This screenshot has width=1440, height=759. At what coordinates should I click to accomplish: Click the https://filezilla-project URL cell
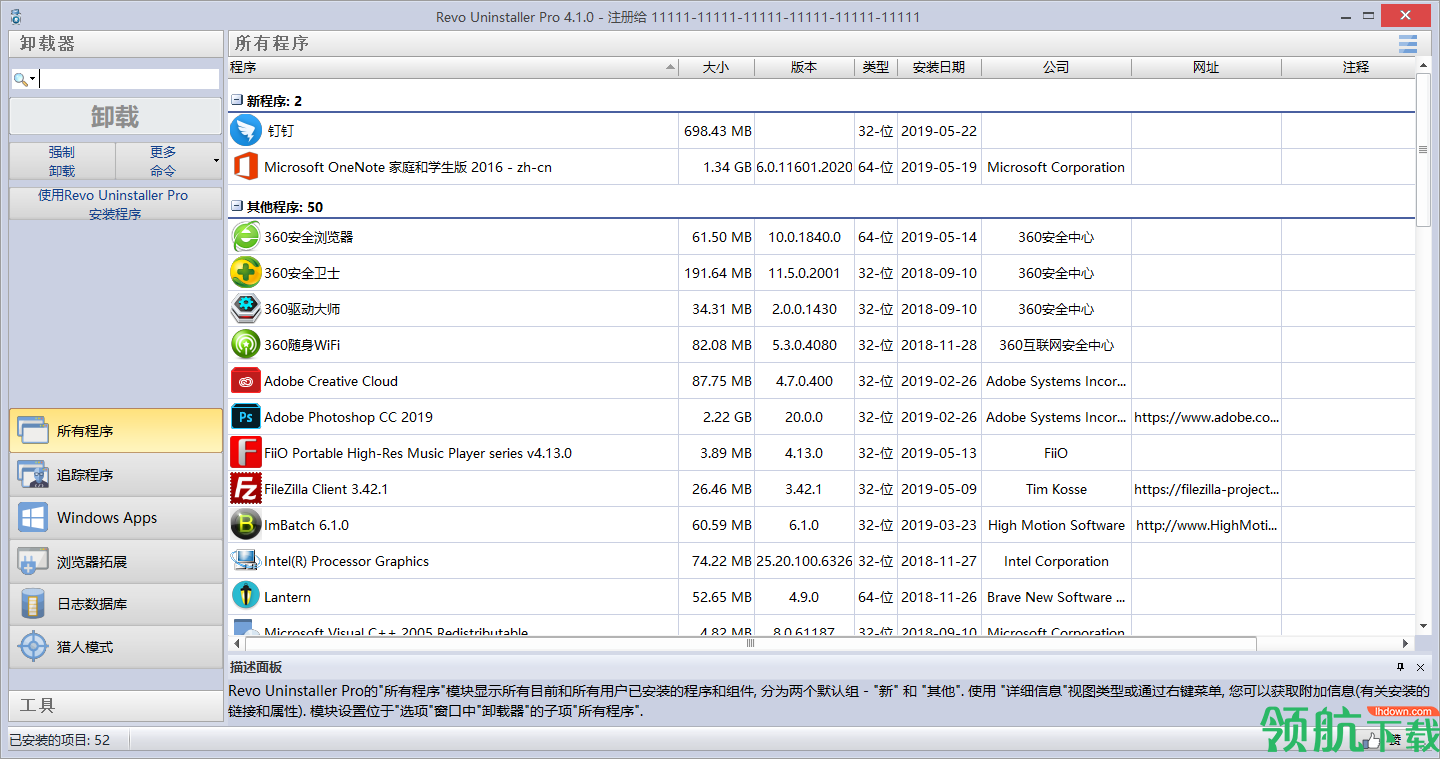point(1206,489)
